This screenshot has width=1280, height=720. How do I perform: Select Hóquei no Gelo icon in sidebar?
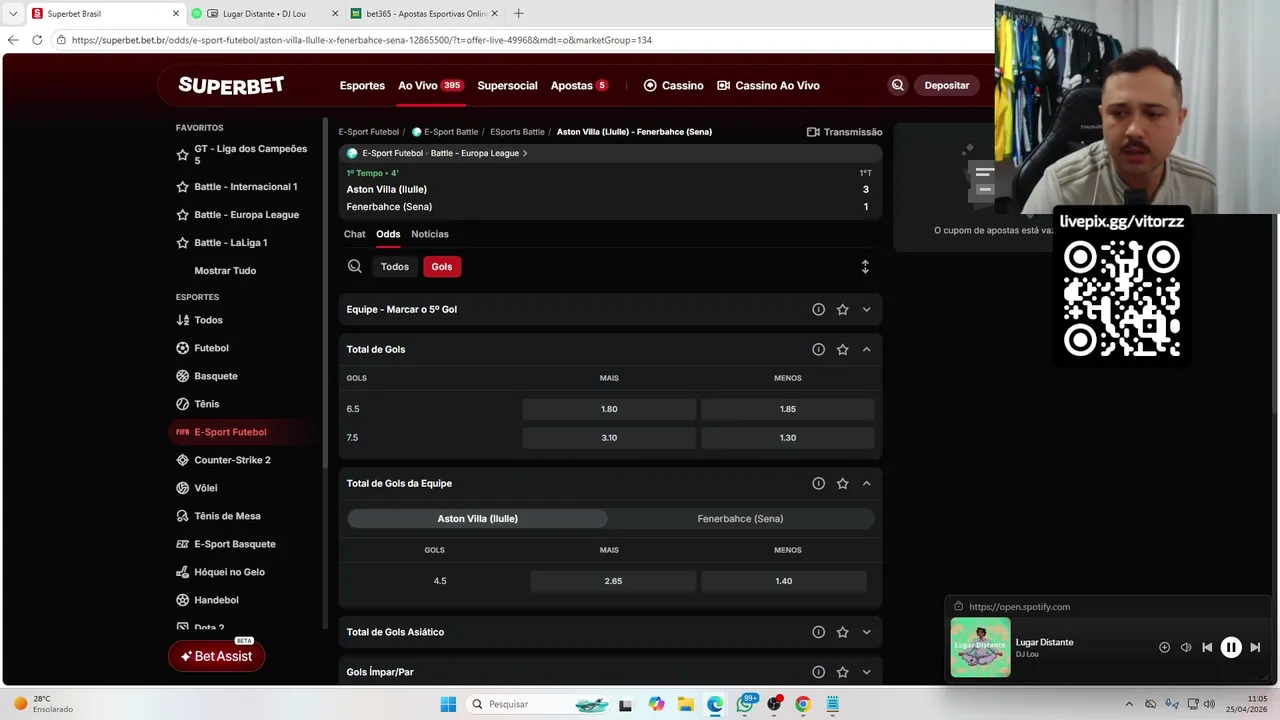(182, 572)
